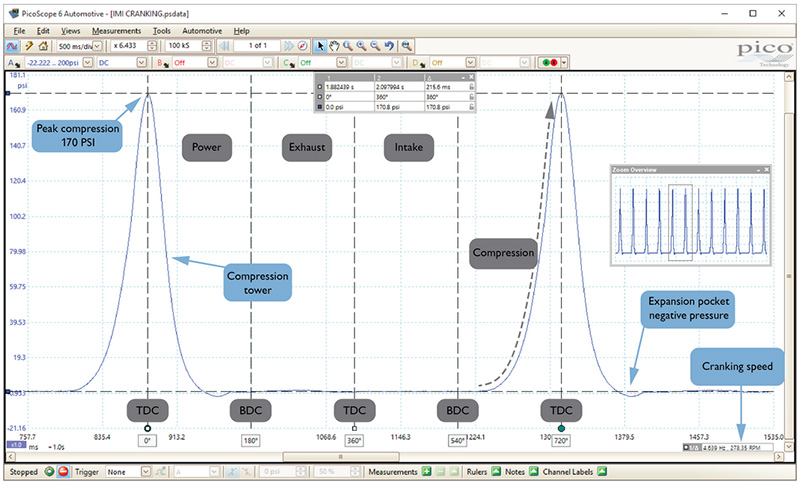Open the timebase 500 ms/div dropdown
Screen dimensions: 800x484
[x=97, y=46]
